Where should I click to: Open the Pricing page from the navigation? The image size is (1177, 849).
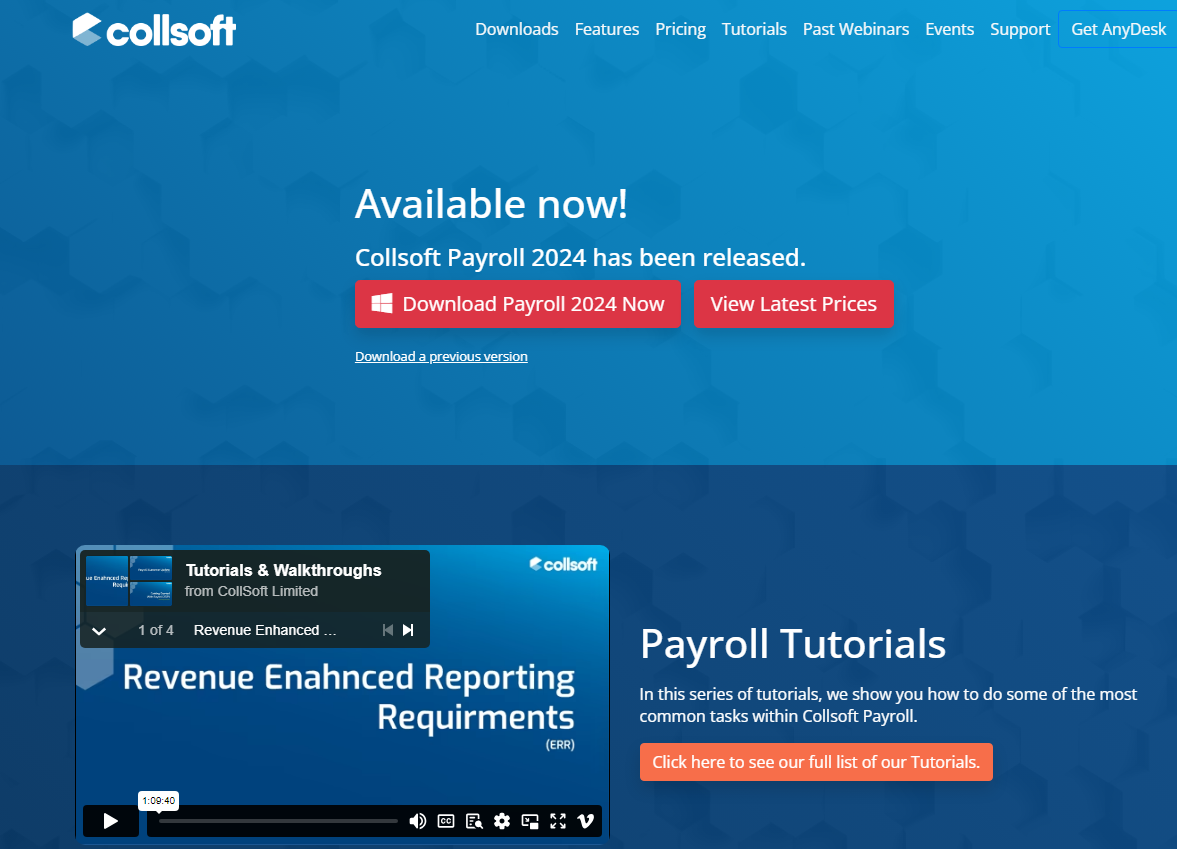tap(680, 29)
